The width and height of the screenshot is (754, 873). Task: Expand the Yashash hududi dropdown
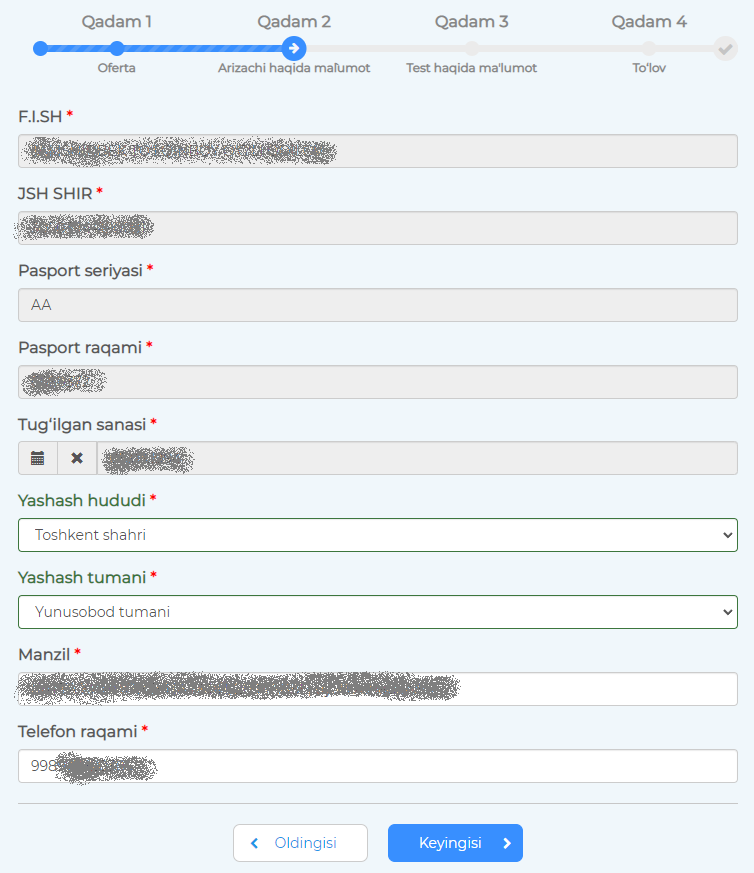coord(378,535)
